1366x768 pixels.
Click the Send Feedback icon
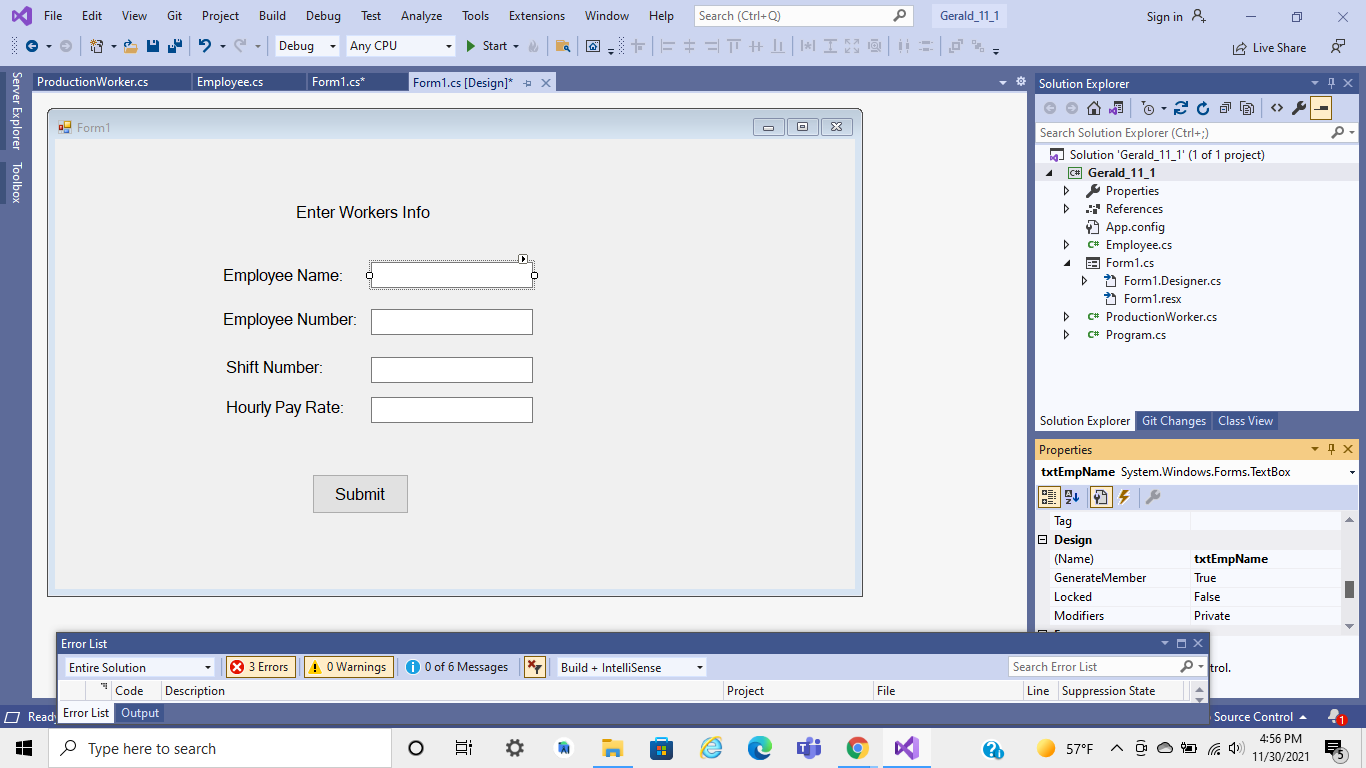1337,46
